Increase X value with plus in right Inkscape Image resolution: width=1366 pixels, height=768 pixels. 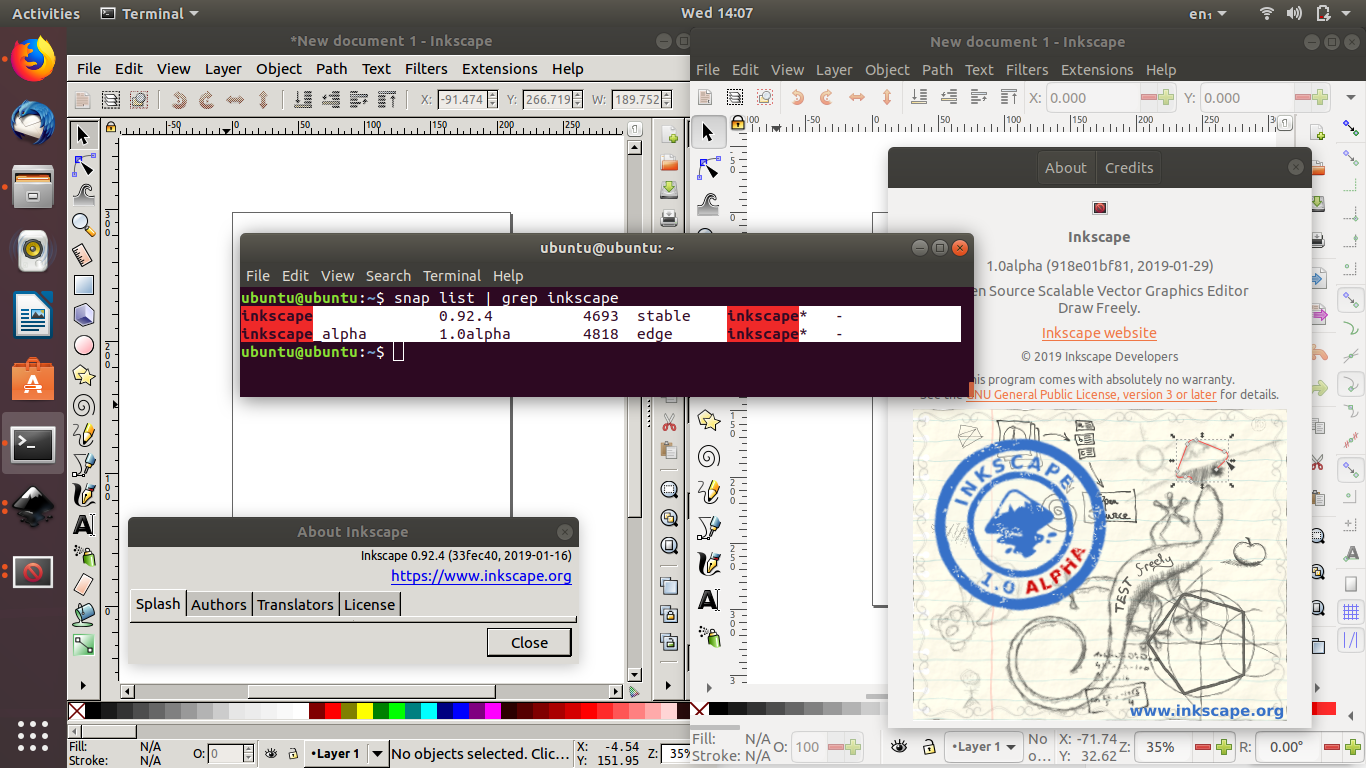click(1165, 98)
